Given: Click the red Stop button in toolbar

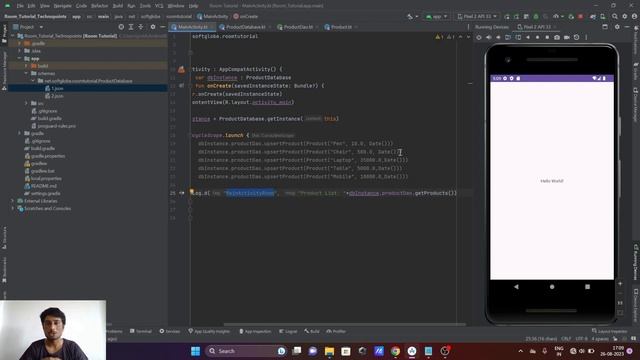Looking at the screenshot, I should click(580, 16).
